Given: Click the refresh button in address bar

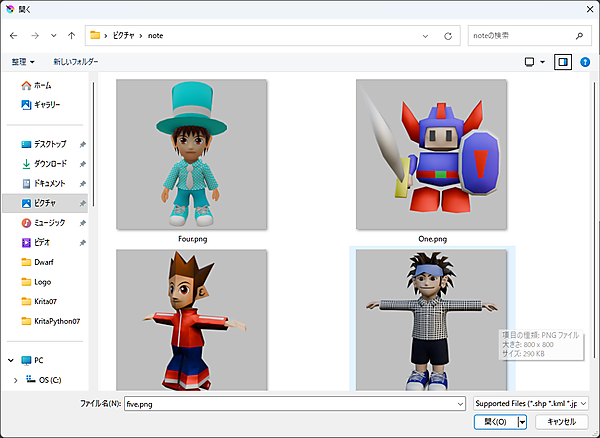Looking at the screenshot, I should (446, 36).
